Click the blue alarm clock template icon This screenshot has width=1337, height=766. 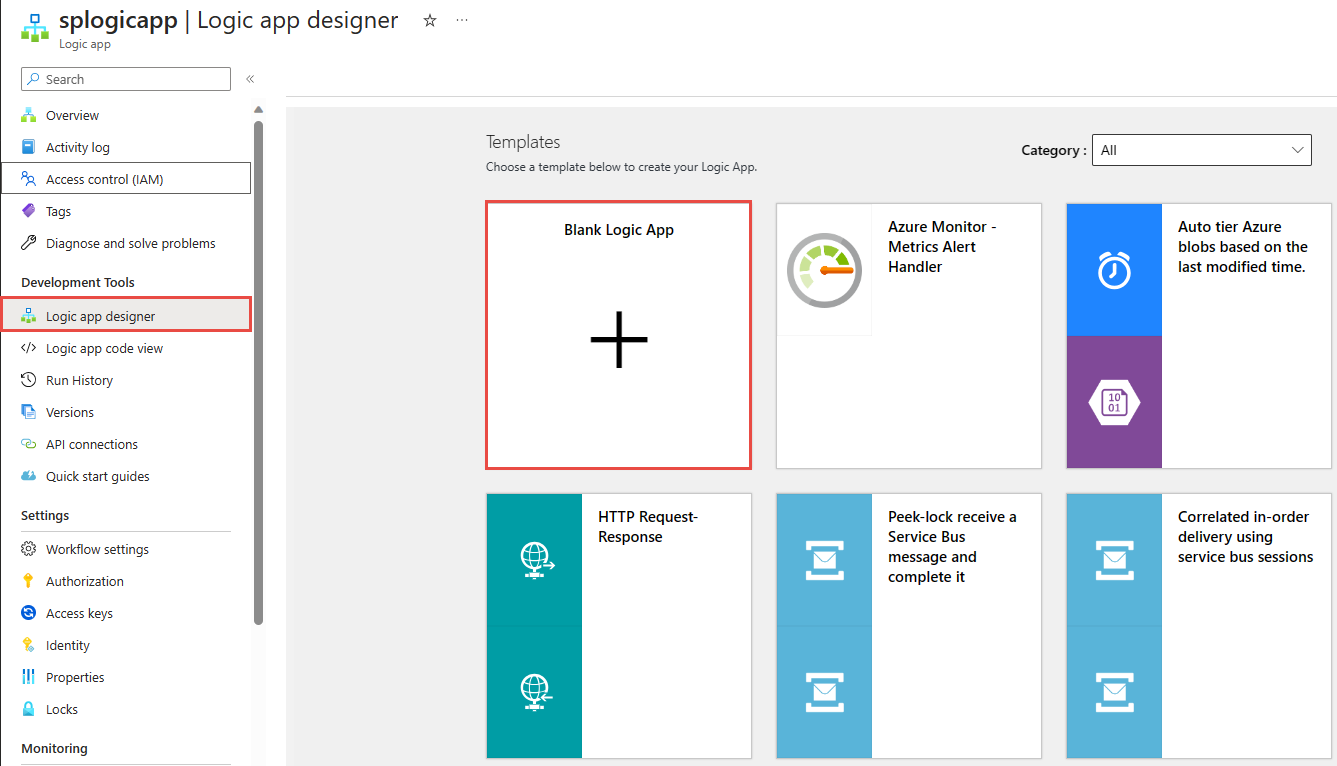point(1114,270)
